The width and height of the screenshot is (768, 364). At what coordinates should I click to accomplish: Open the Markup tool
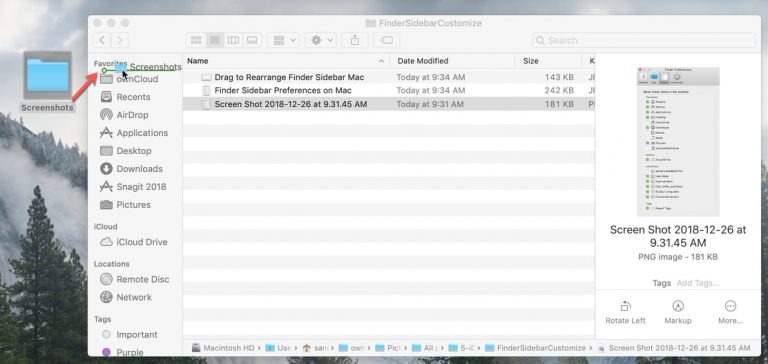point(678,306)
